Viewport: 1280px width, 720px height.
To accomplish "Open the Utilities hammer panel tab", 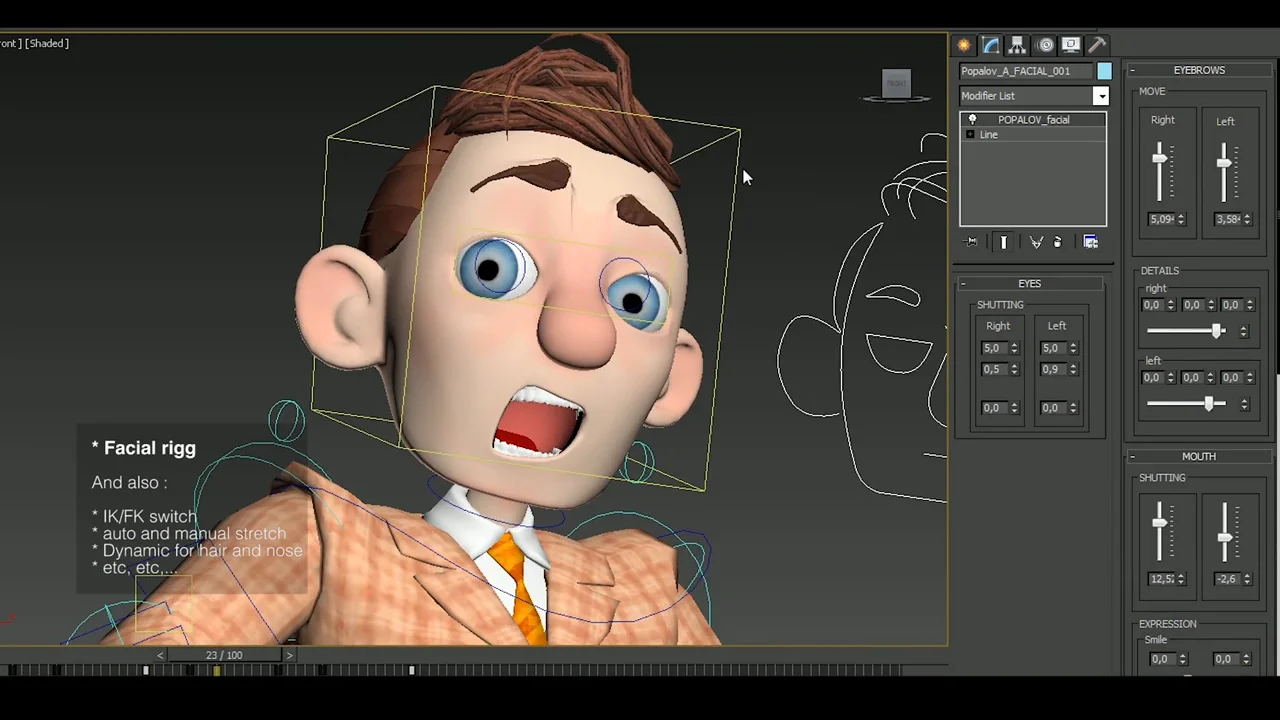I will [1097, 45].
